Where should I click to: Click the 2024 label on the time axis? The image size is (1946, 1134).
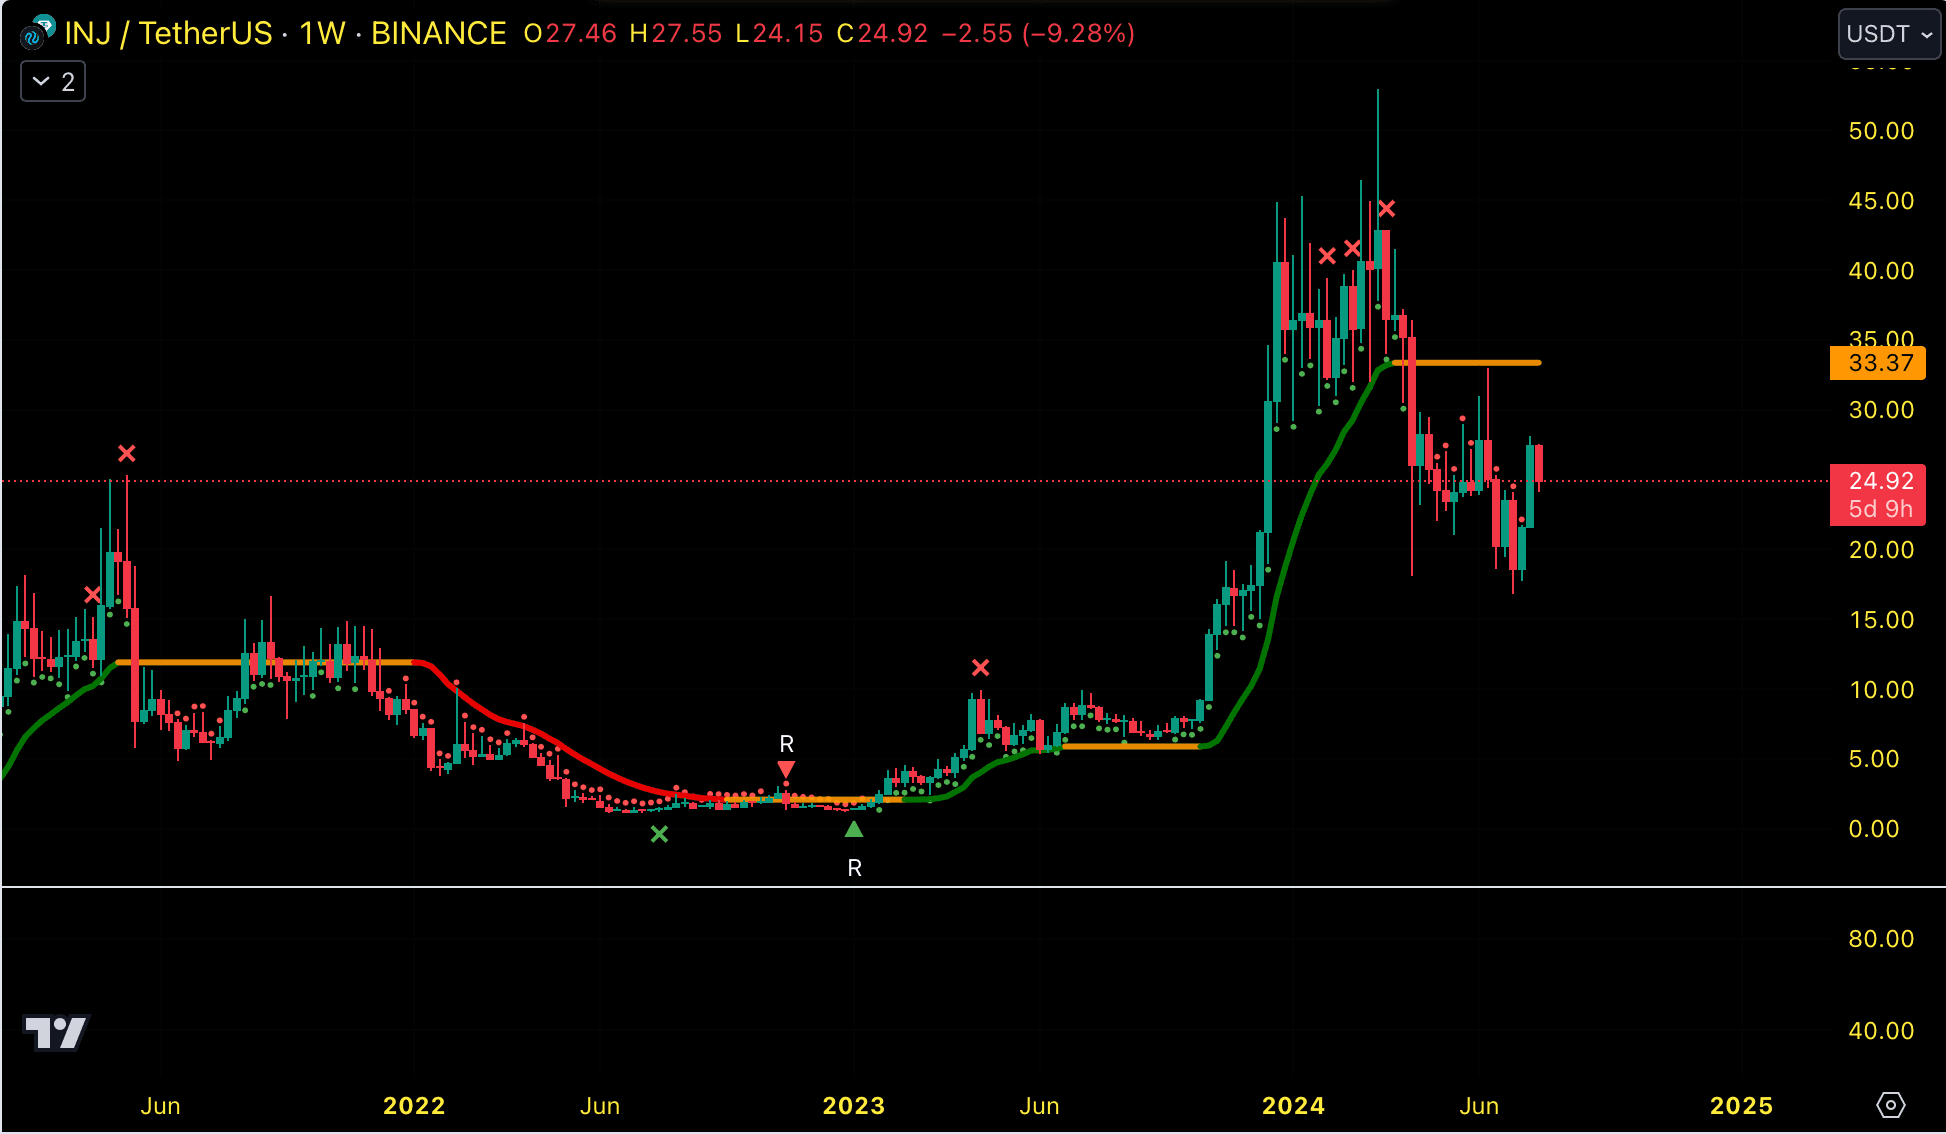1293,1106
